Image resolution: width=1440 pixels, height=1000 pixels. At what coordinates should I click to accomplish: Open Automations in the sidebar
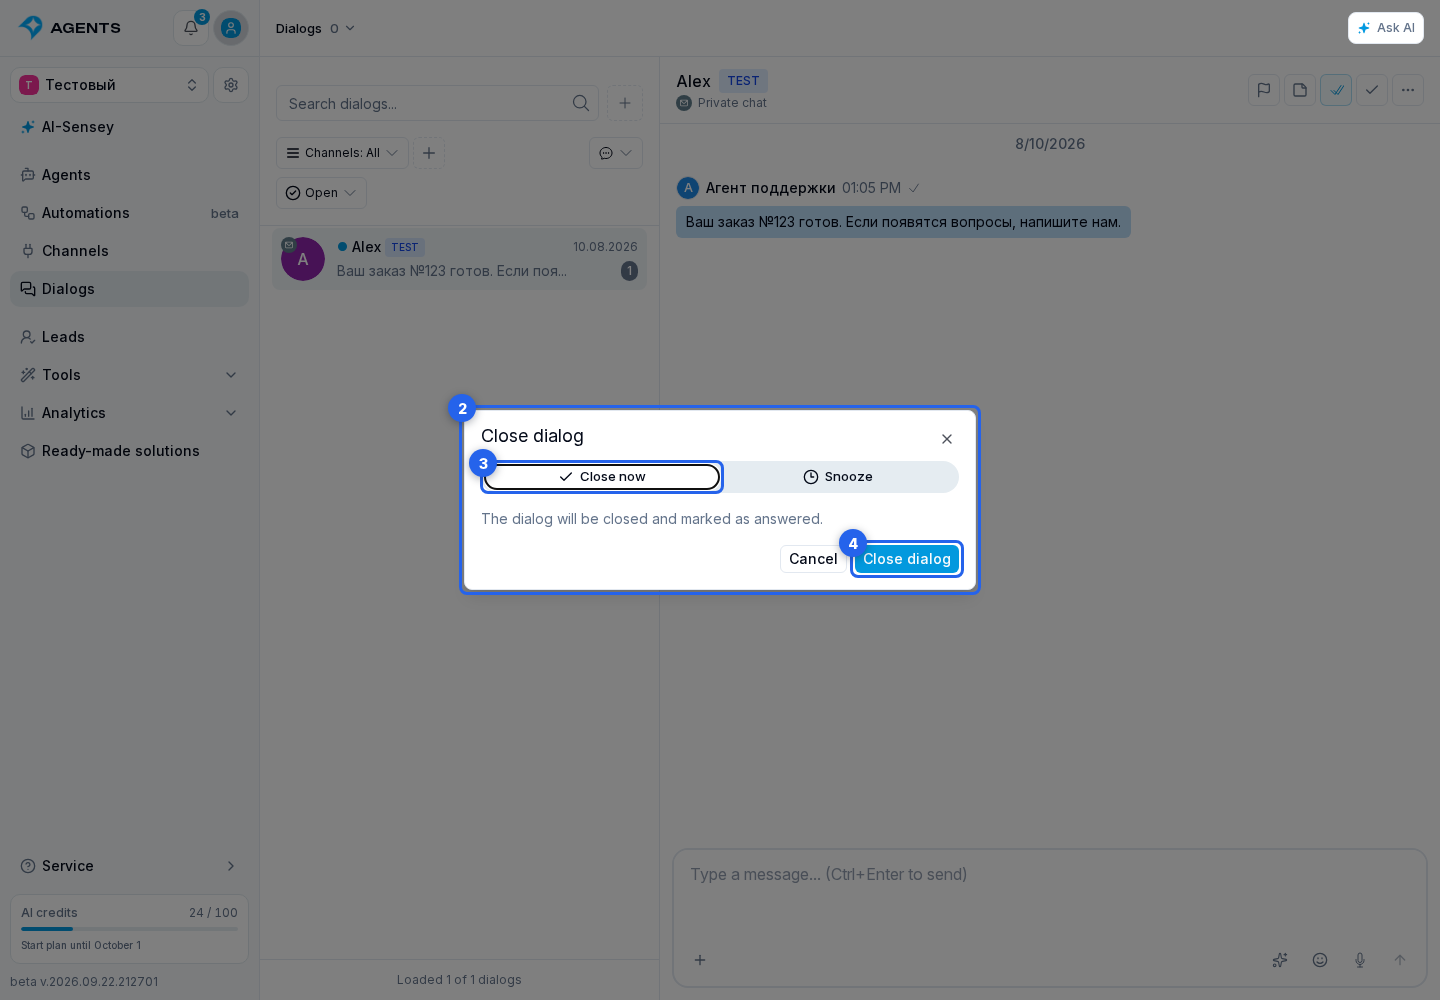[x=129, y=213]
